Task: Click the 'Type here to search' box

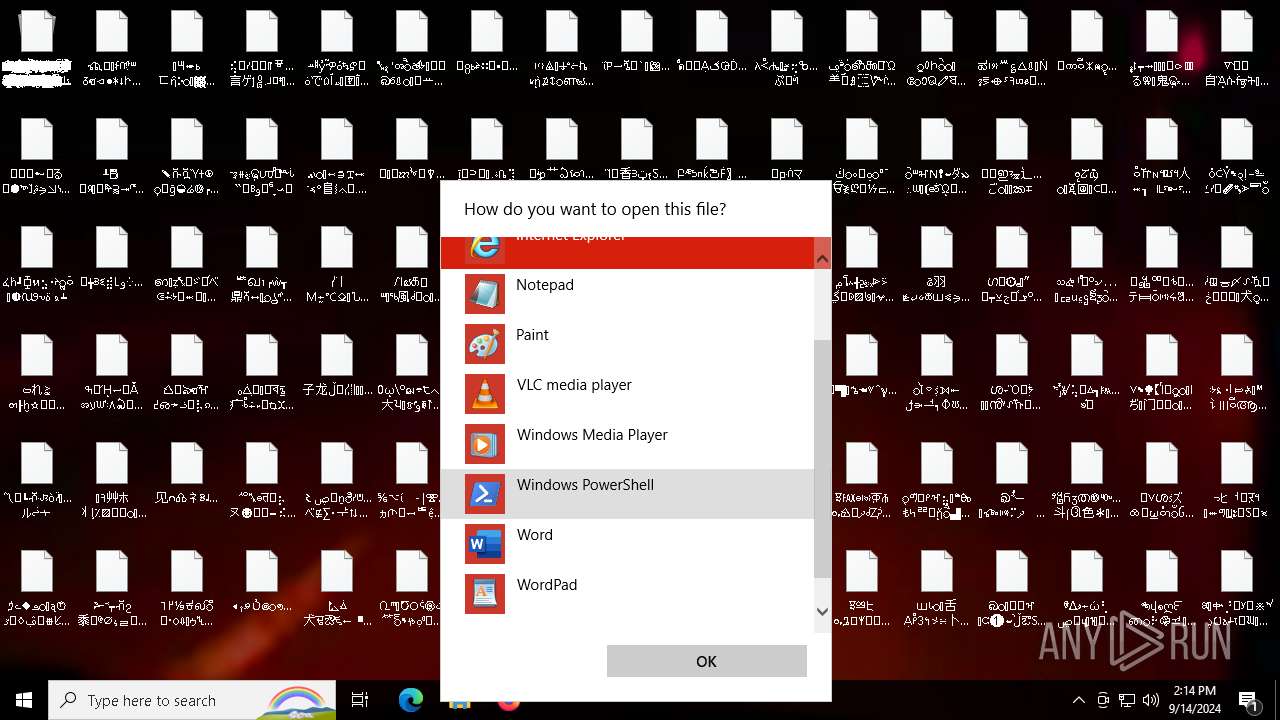Action: click(x=192, y=700)
